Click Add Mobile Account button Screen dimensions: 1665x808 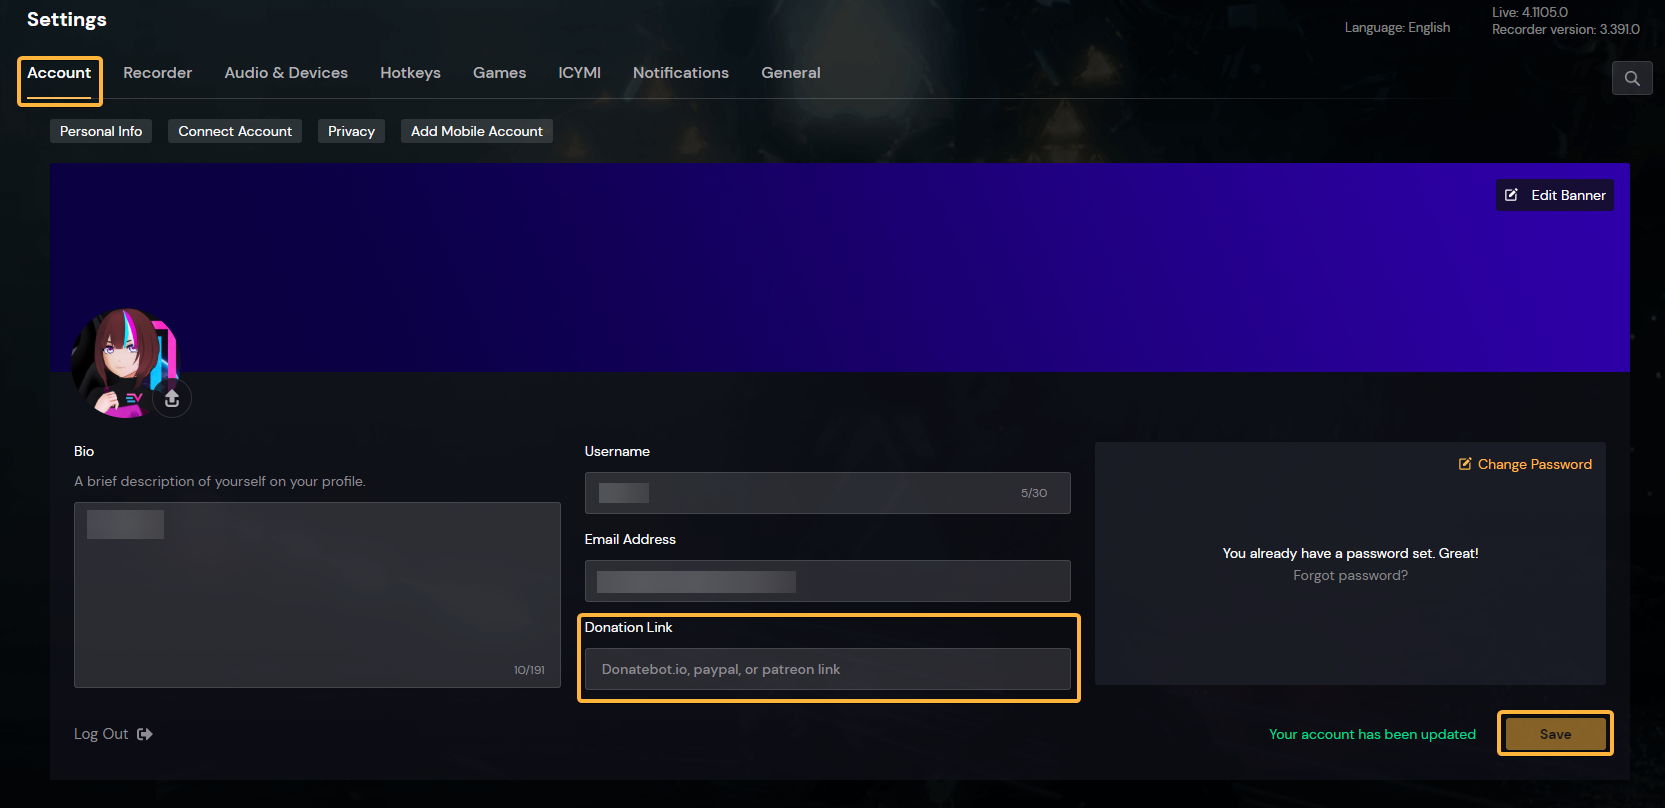coord(476,131)
